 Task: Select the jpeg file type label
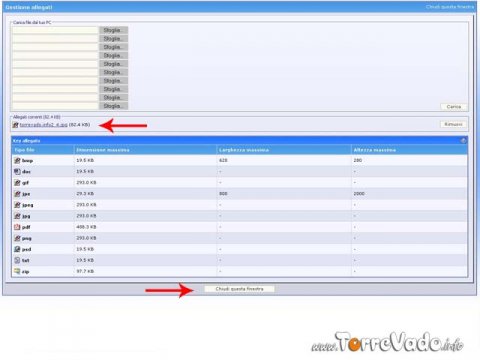28,205
